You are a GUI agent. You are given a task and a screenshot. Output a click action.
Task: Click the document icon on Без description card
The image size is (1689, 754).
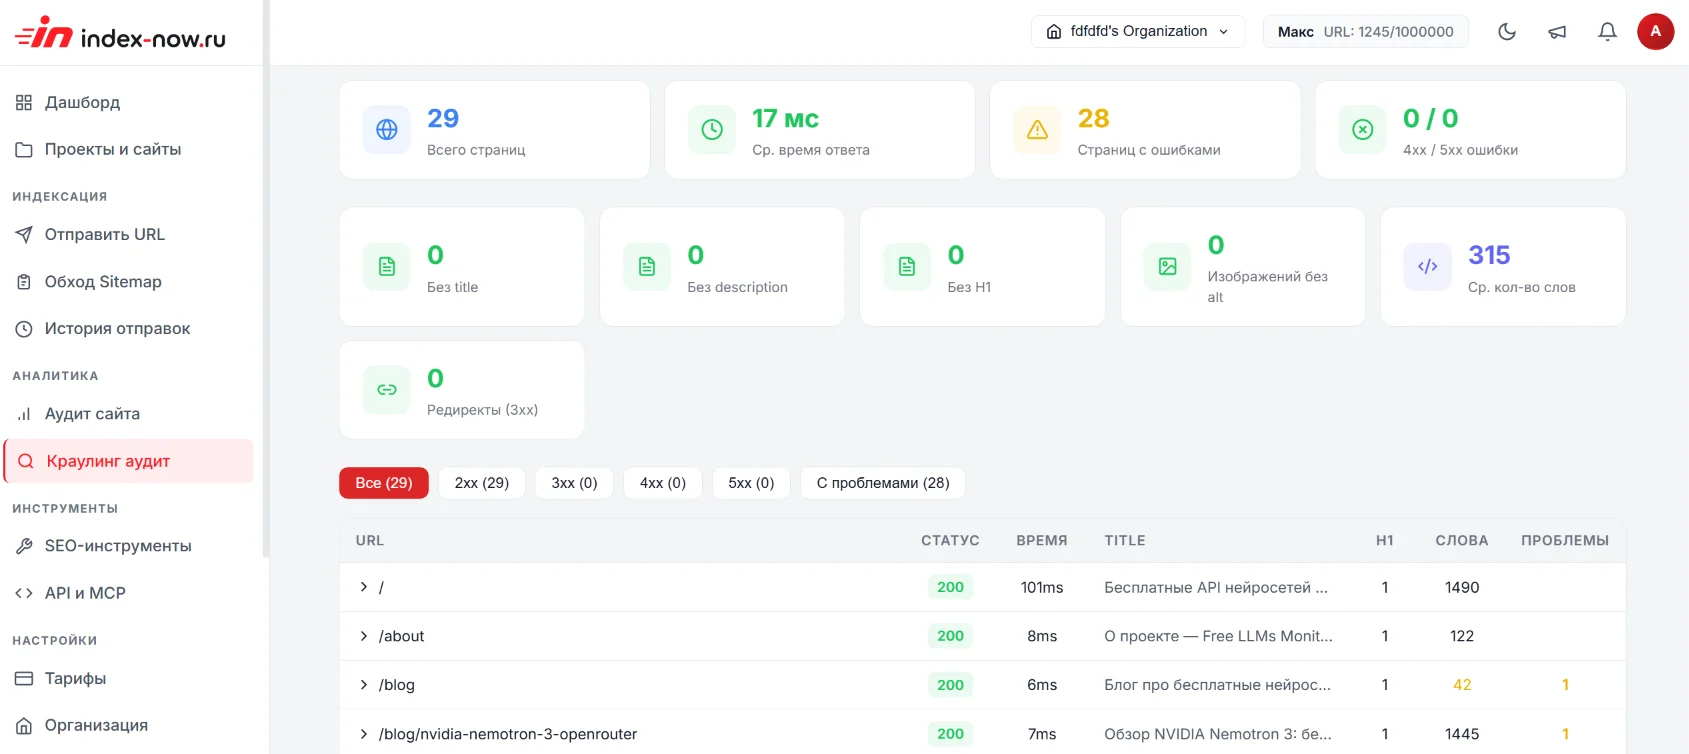[647, 267]
